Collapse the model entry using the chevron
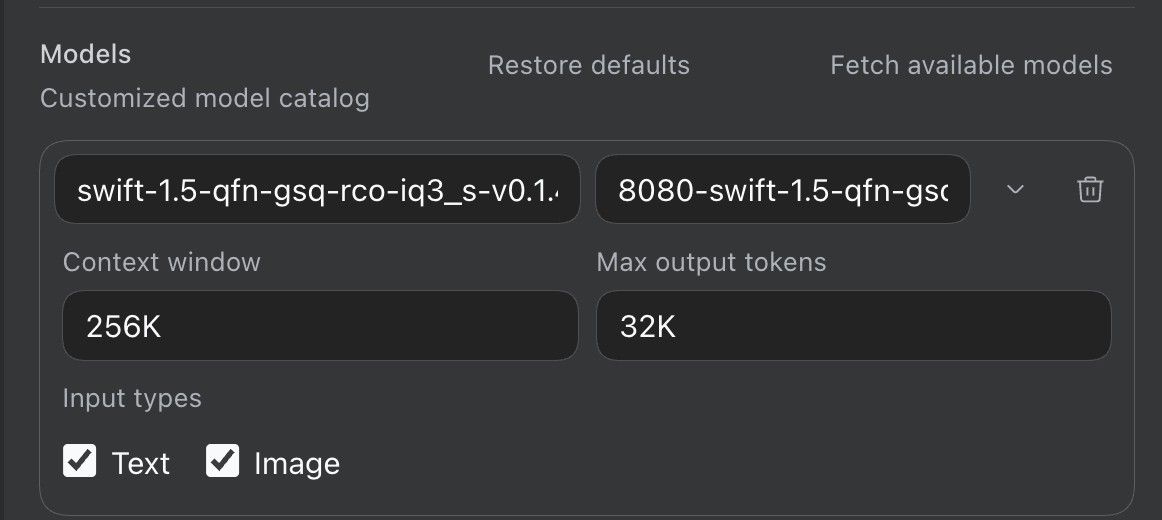 coord(1015,190)
